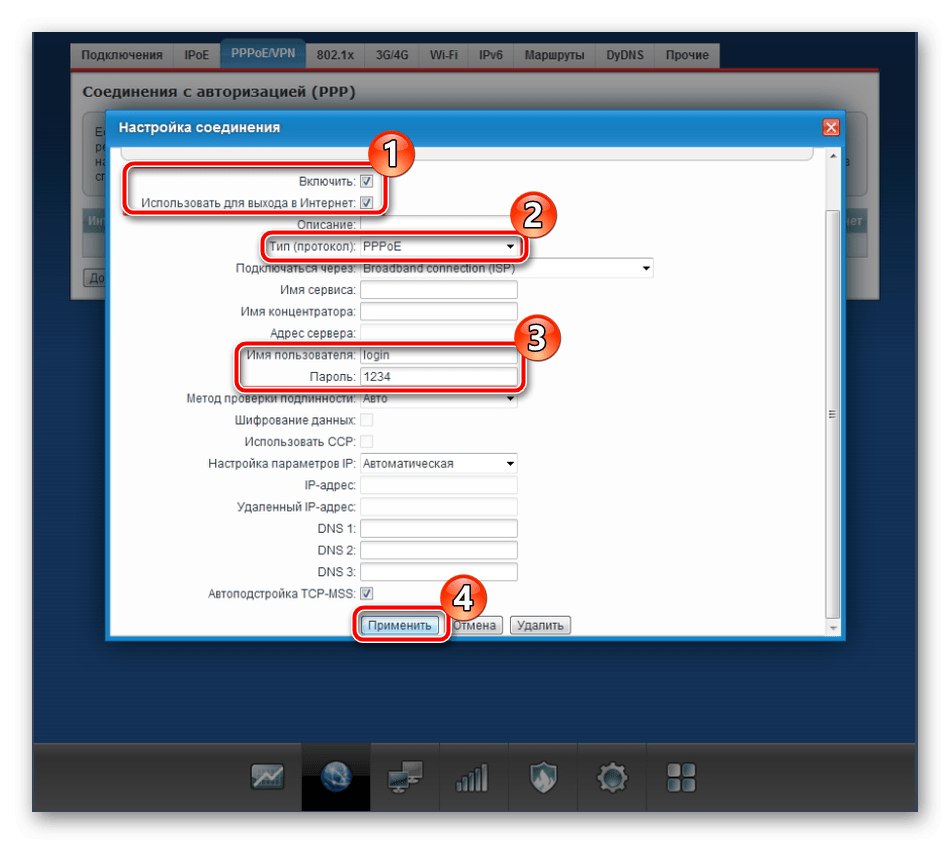Toggle Использовать для выхода в Интернет checkbox
This screenshot has width=950, height=844.
pos(367,202)
